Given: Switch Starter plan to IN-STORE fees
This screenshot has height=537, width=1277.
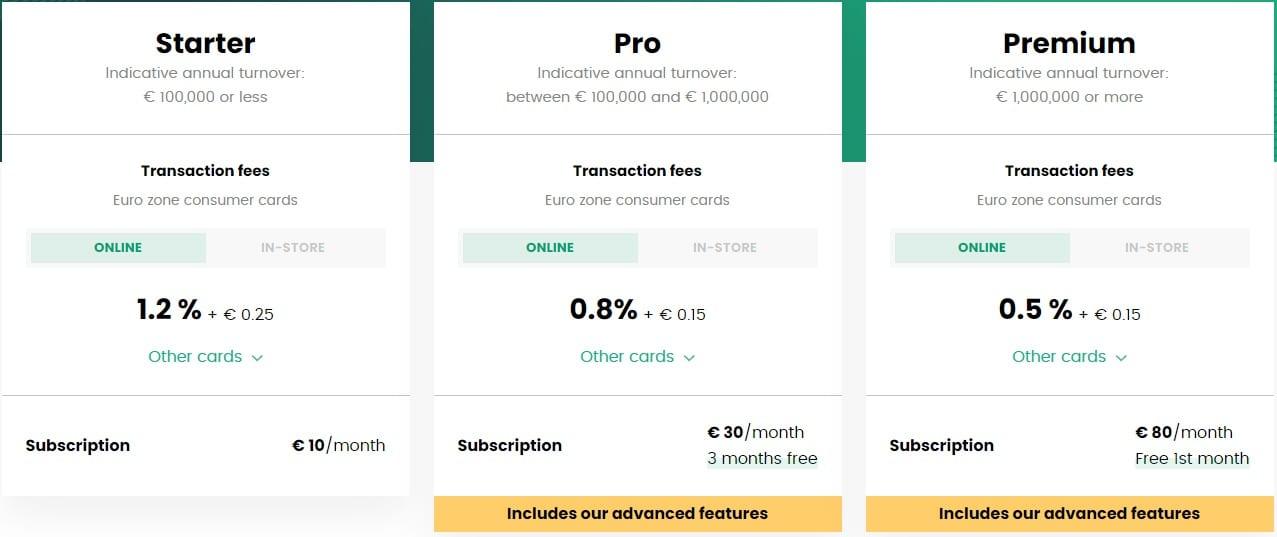Looking at the screenshot, I should click(293, 248).
